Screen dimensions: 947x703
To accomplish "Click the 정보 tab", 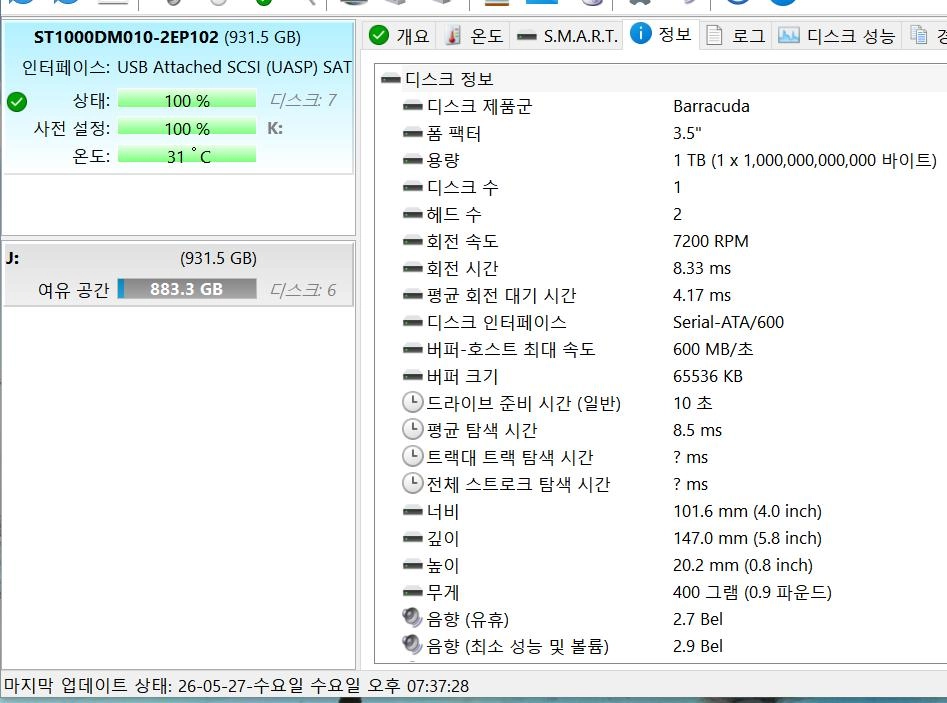I will pos(661,34).
